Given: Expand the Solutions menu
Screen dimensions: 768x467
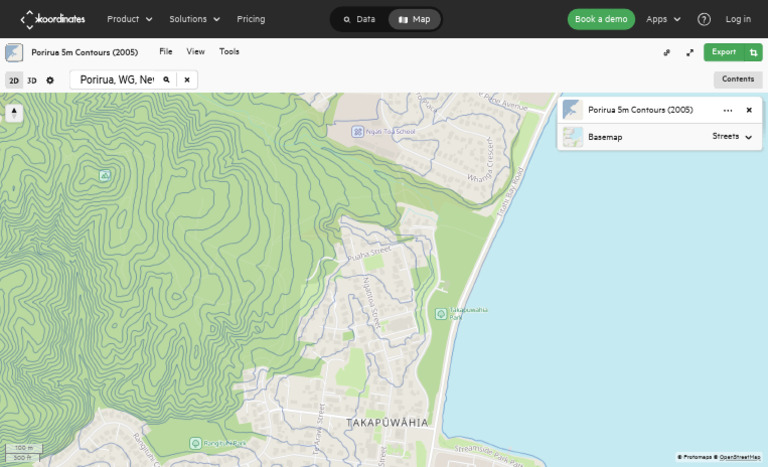Looking at the screenshot, I should click(194, 19).
